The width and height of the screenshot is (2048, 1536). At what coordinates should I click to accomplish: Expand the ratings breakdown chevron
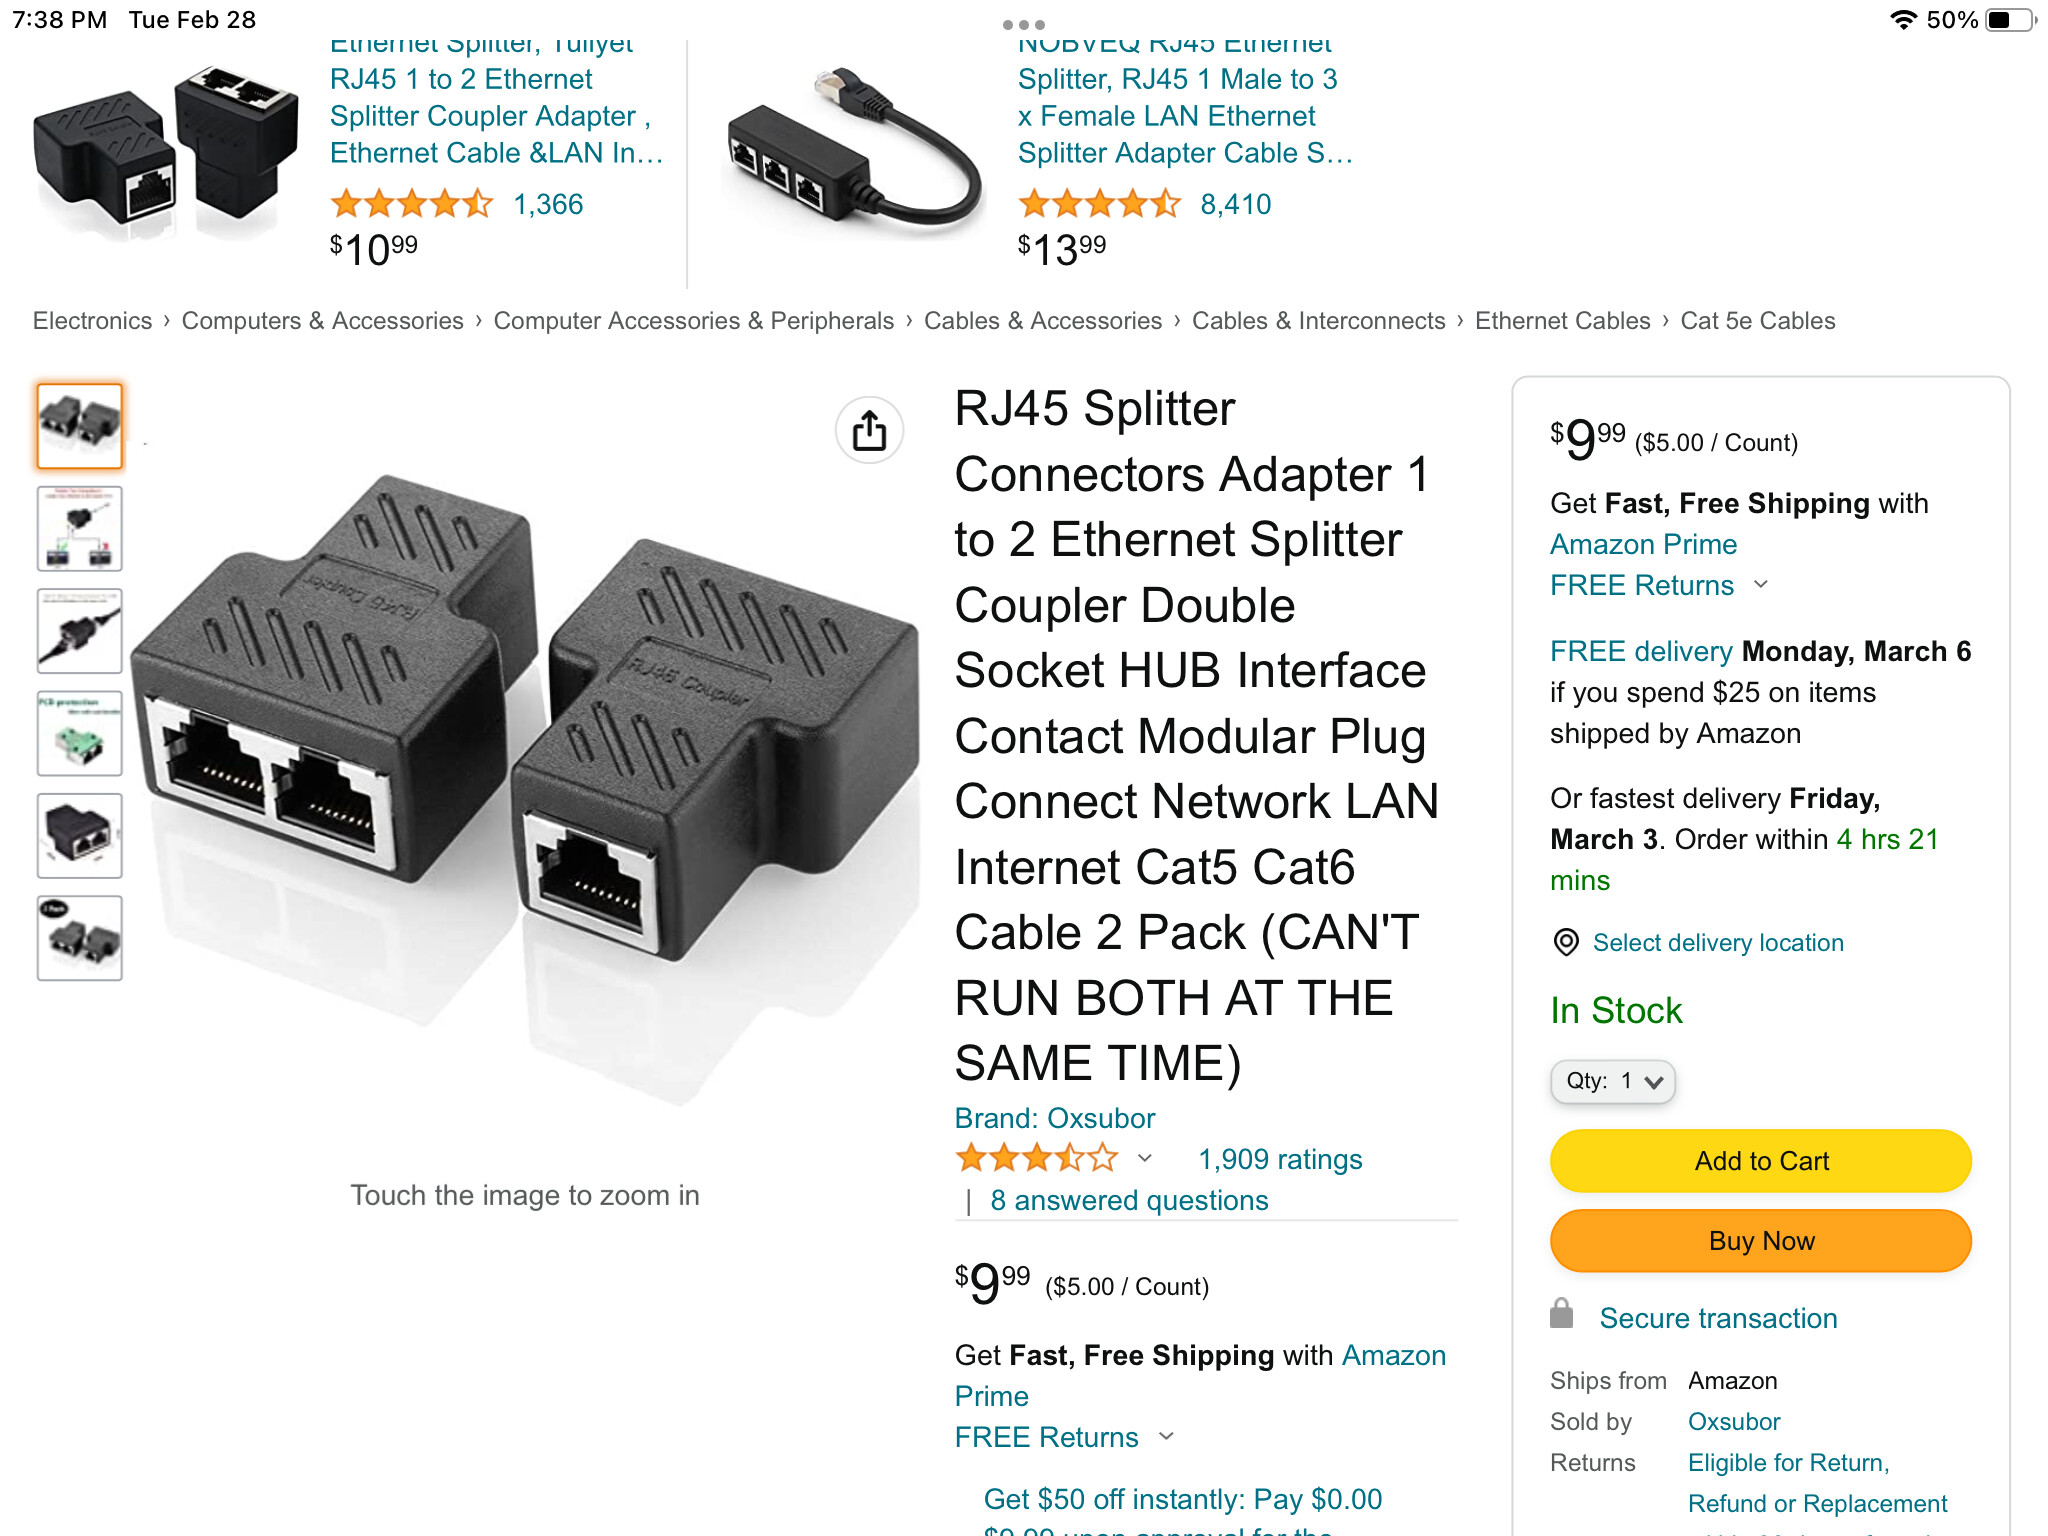pos(1145,1159)
